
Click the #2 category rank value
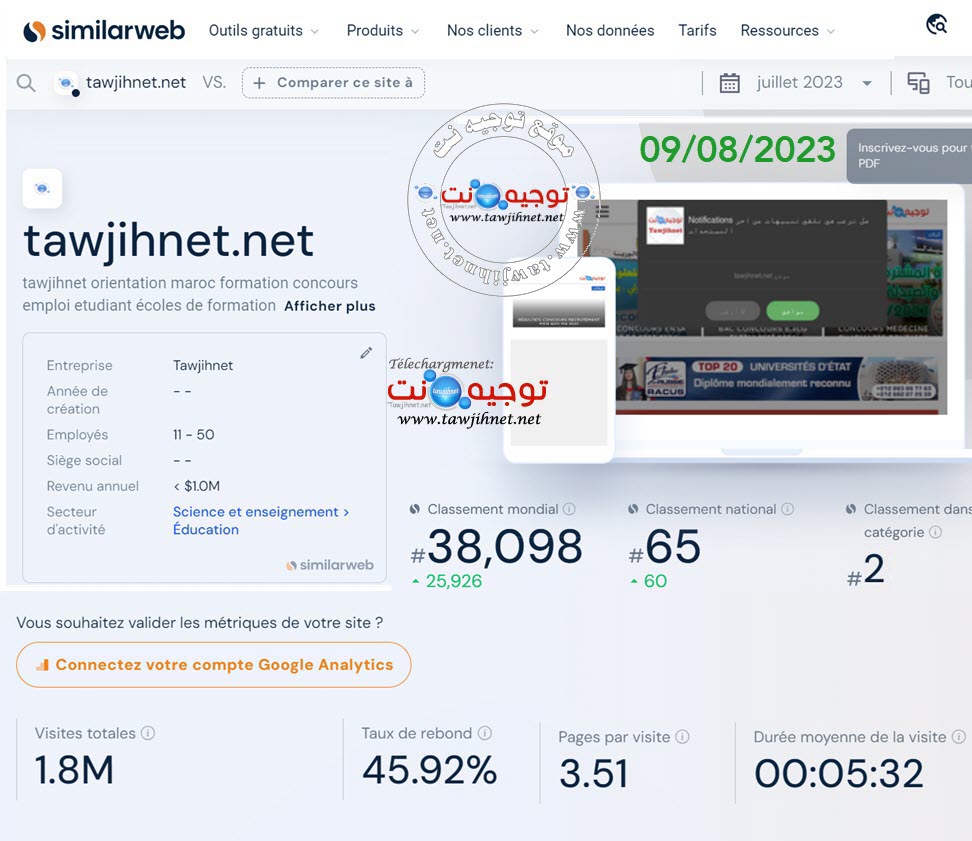click(865, 570)
